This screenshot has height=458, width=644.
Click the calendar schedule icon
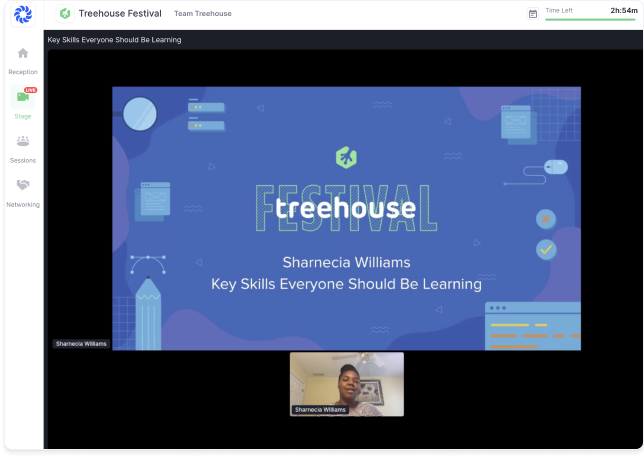pyautogui.click(x=533, y=14)
